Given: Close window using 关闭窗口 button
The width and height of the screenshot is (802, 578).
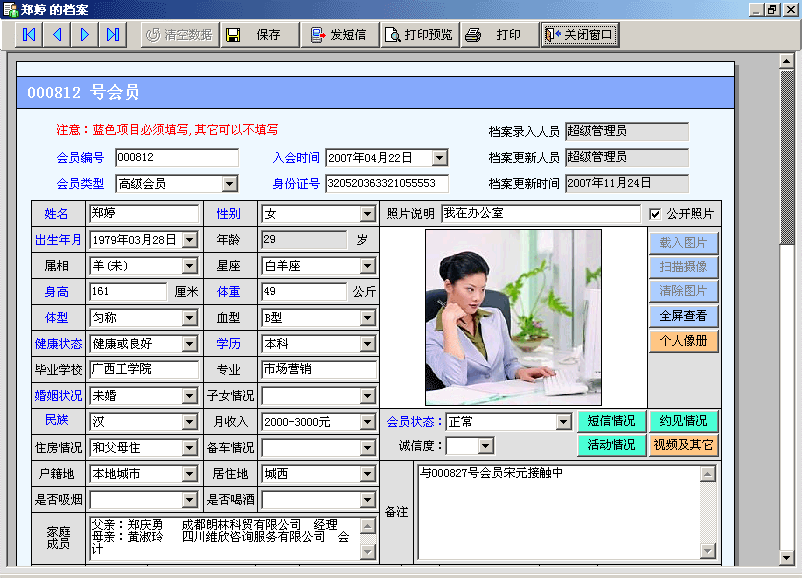Looking at the screenshot, I should [579, 35].
